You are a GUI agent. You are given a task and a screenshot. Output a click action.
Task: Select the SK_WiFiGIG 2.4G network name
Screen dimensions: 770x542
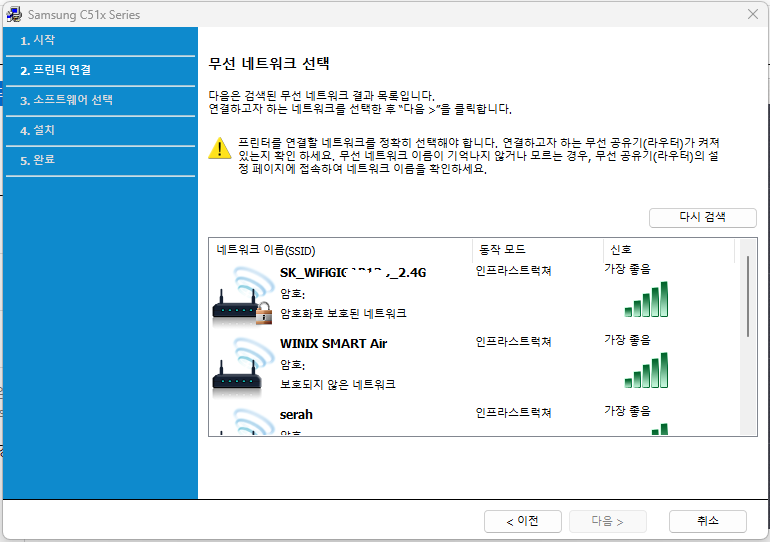click(353, 273)
